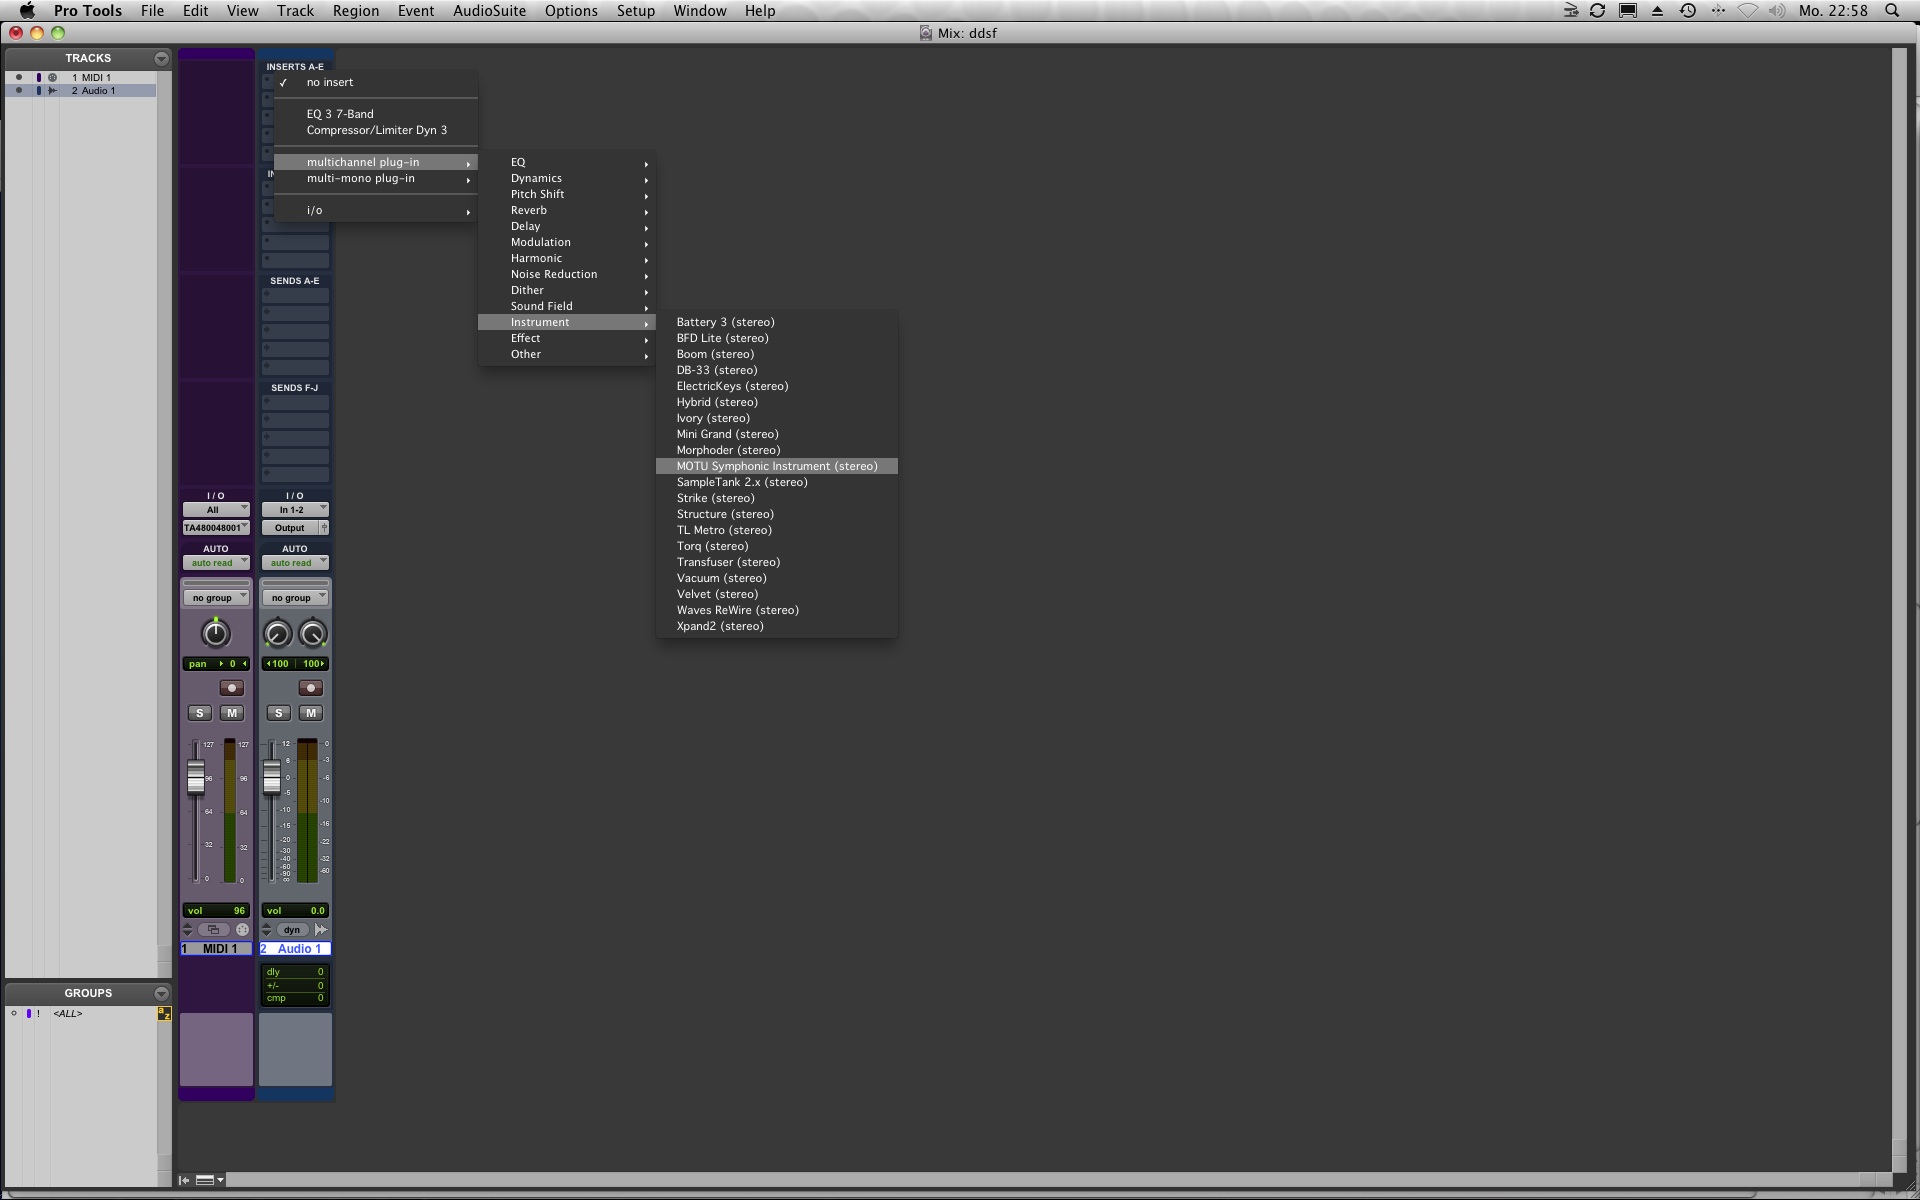Open the TRACKS list pop-up menu

click(161, 59)
